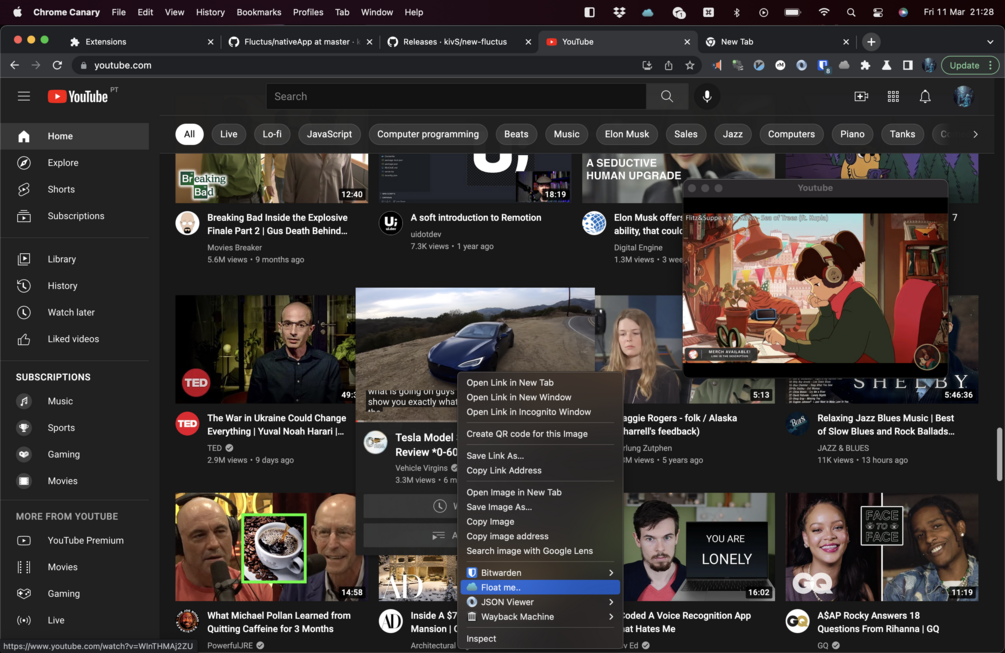Image resolution: width=1005 pixels, height=653 pixels.
Task: Open A soft introduction to Remotion video
Action: (x=476, y=218)
